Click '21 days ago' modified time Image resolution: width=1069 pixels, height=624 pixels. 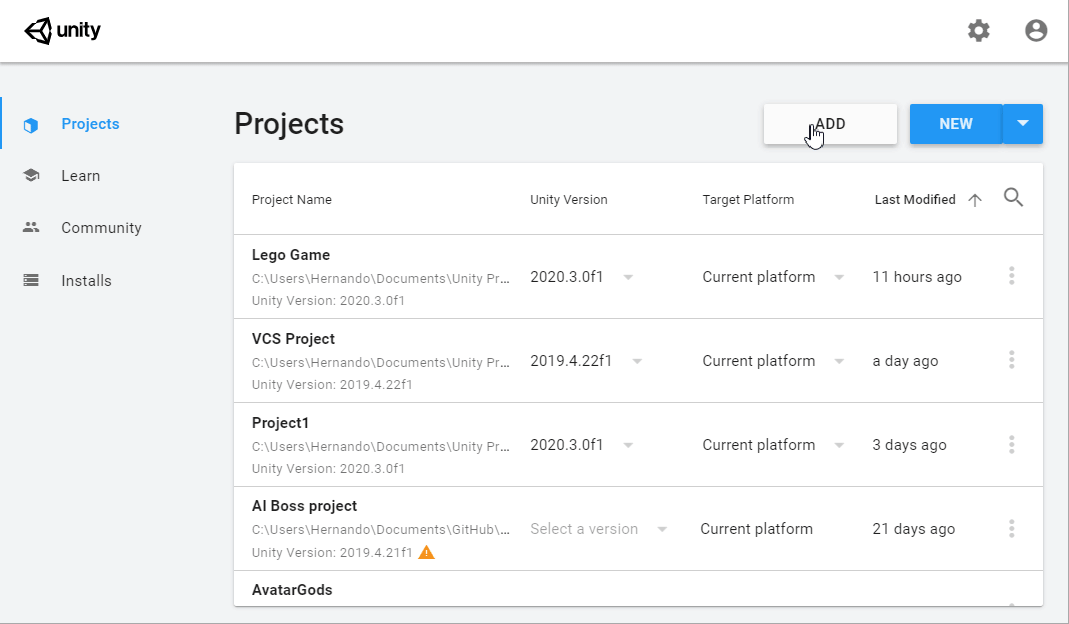pos(914,529)
